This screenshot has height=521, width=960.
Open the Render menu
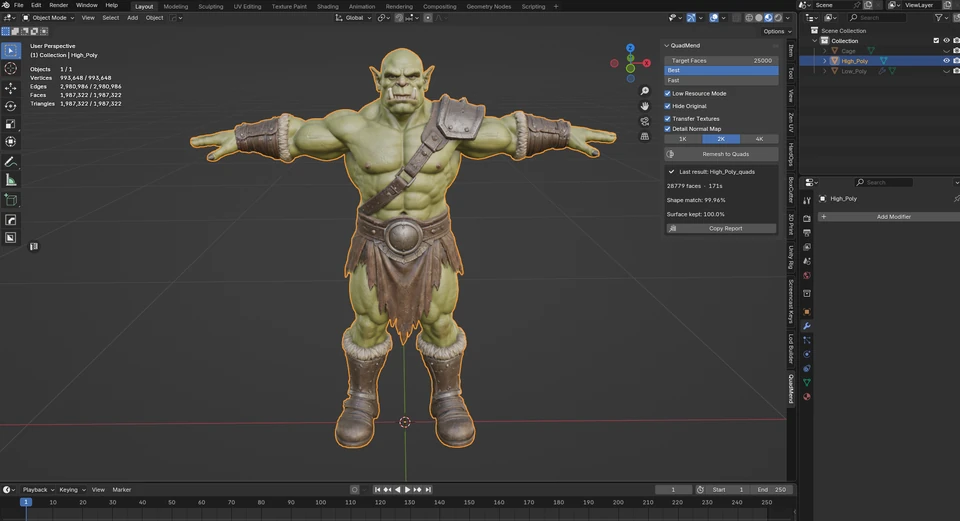coord(58,6)
